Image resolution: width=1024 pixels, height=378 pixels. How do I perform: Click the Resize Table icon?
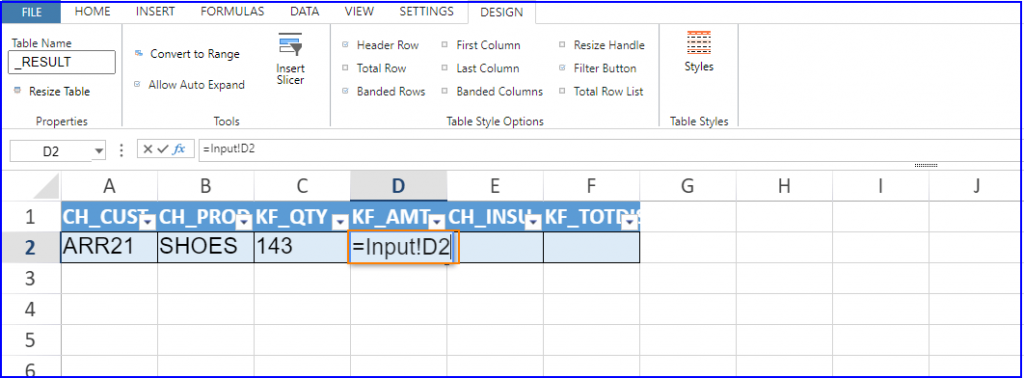(17, 91)
